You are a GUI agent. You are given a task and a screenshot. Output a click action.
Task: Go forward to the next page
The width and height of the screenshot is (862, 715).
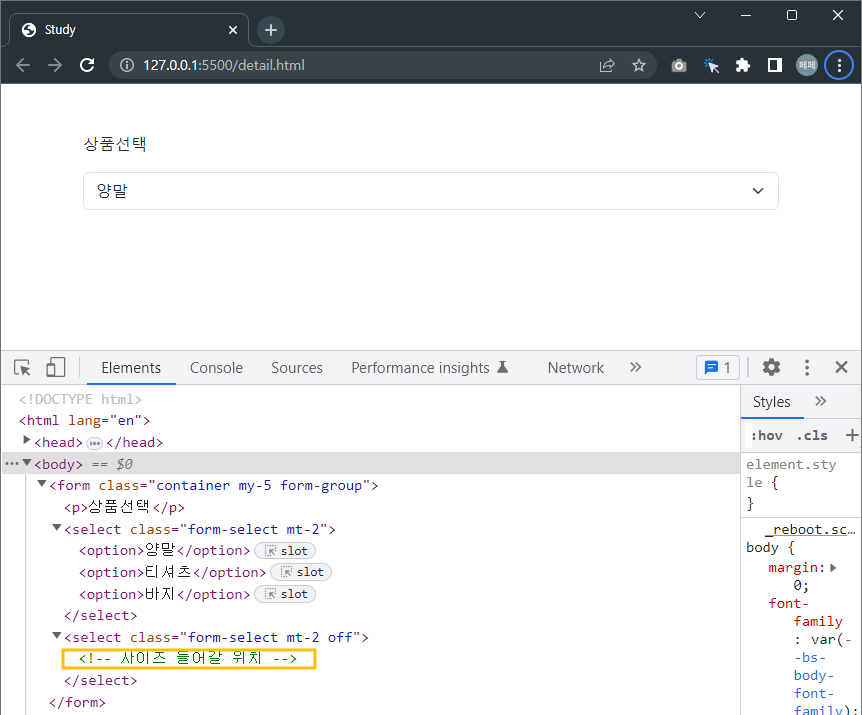[55, 65]
